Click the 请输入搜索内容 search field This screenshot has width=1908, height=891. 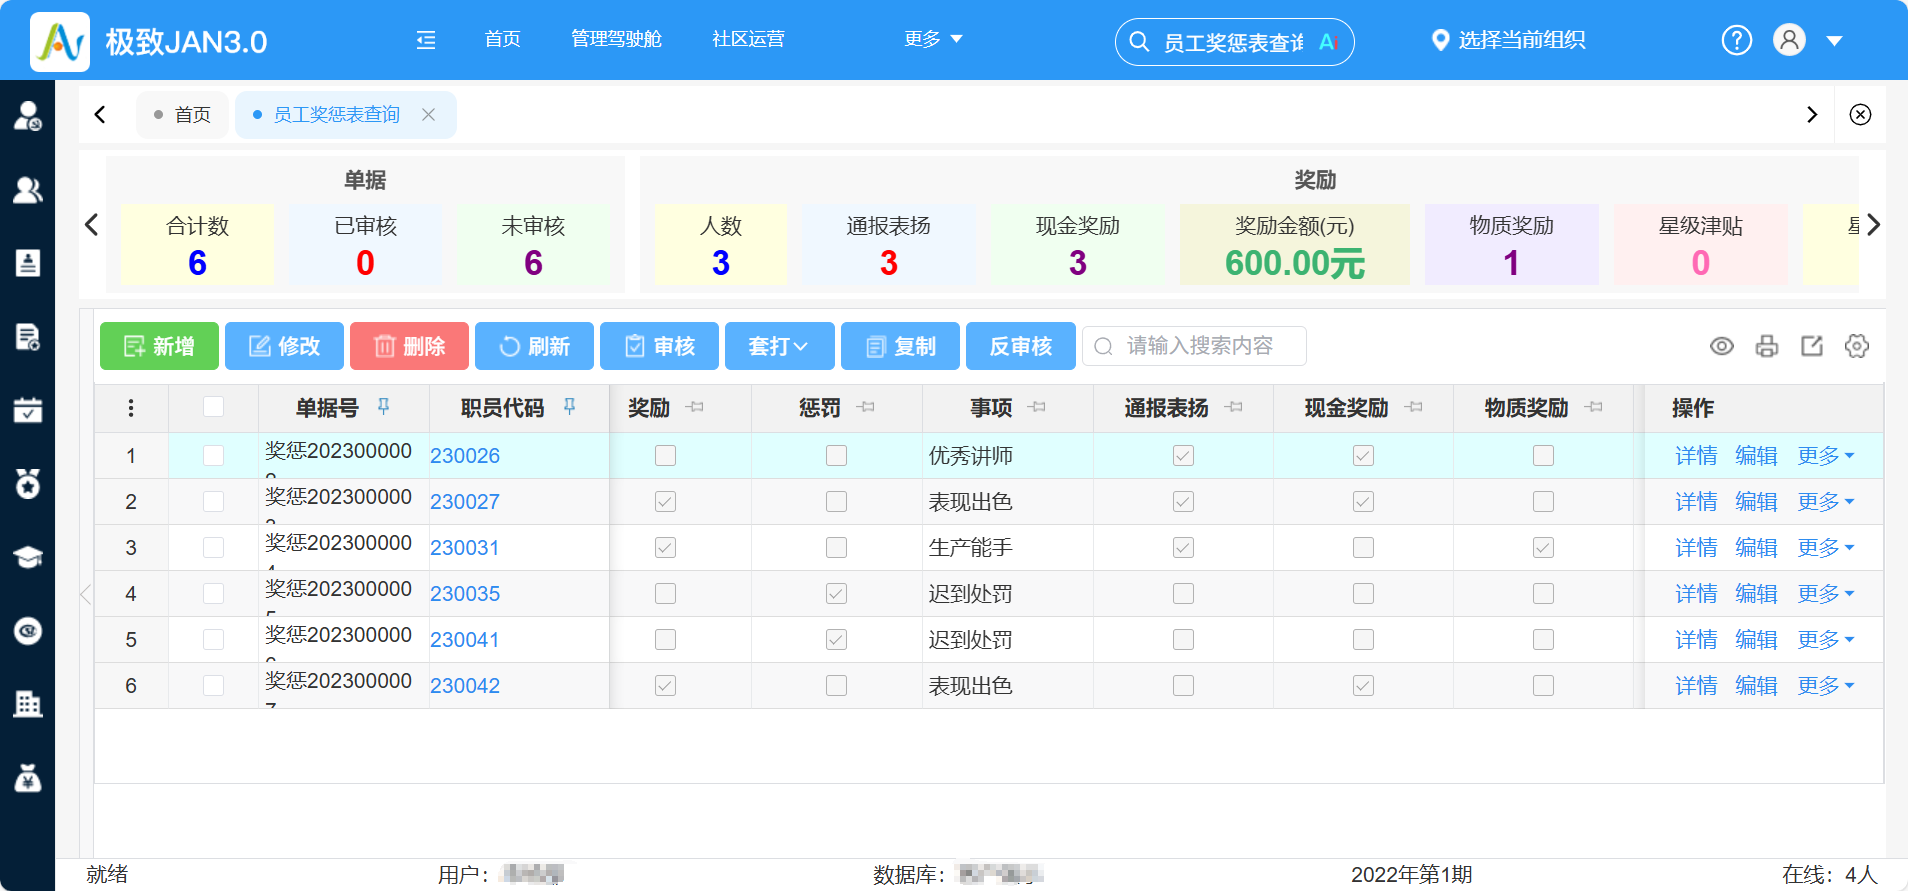point(1200,346)
